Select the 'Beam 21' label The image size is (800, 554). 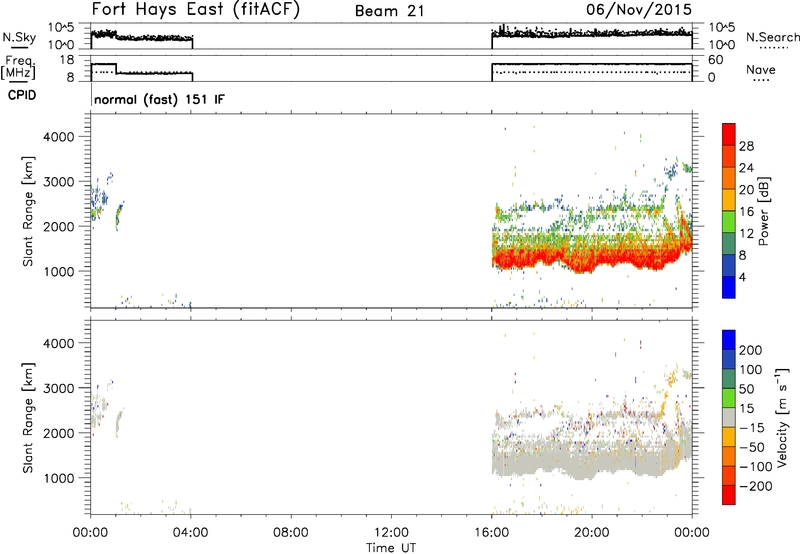click(x=390, y=11)
